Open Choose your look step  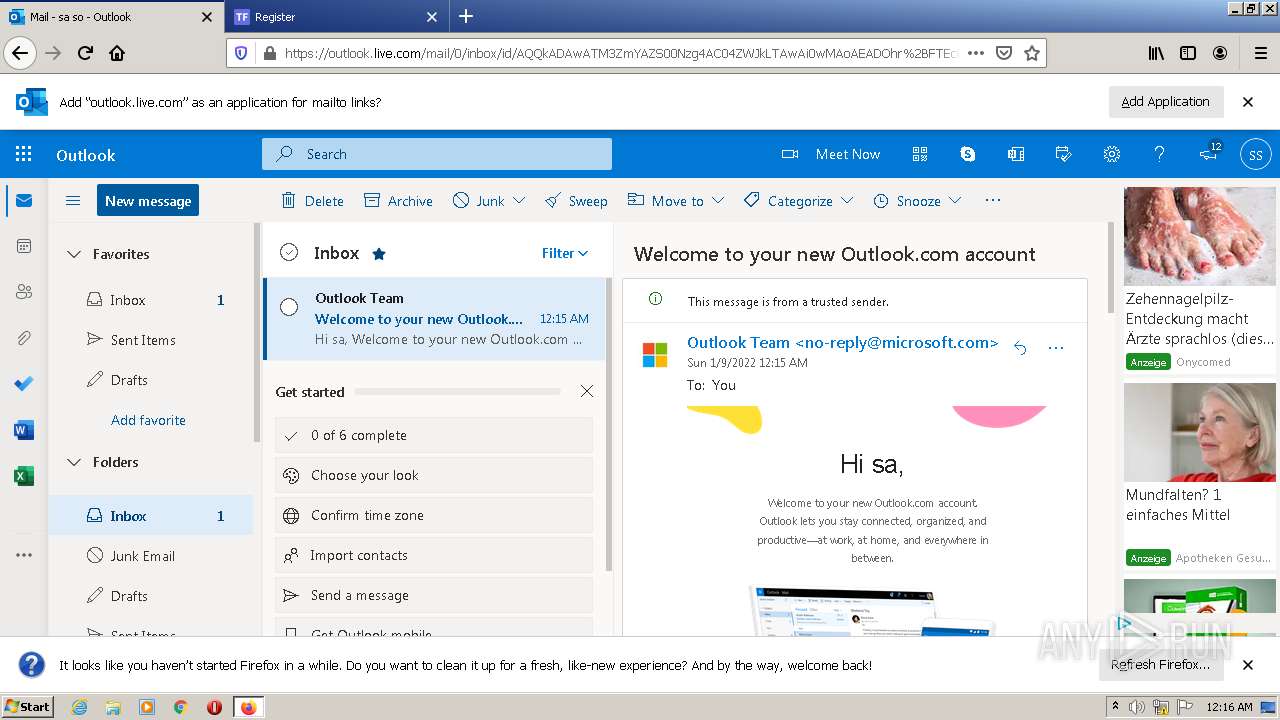pos(434,475)
